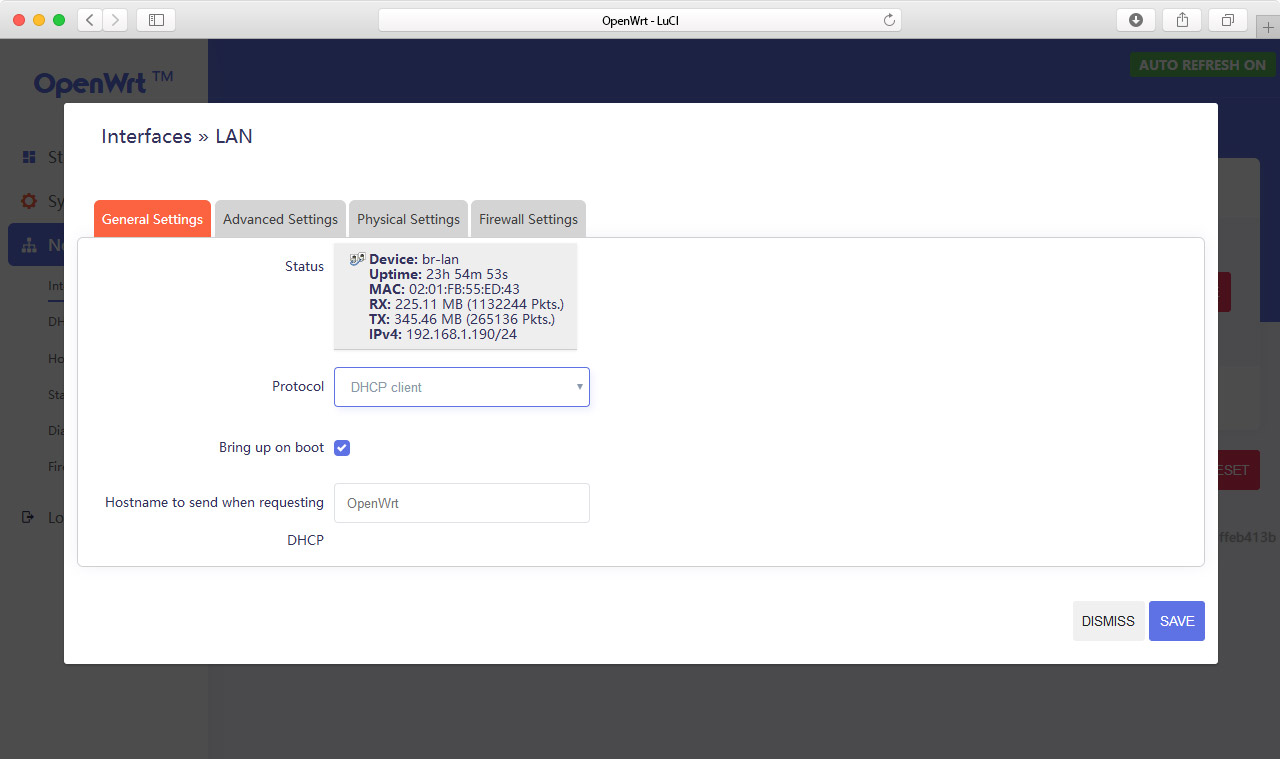Click the AUTO REFRESH ON button

pos(1202,65)
